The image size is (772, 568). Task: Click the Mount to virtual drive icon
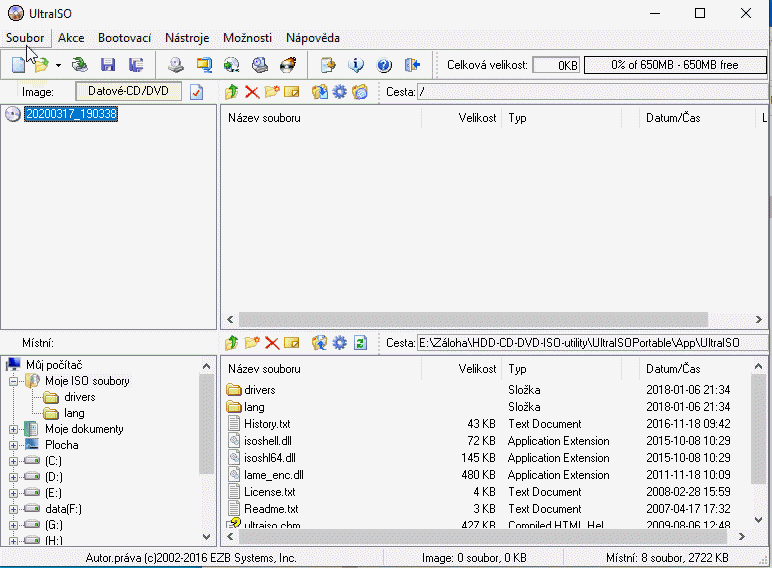coord(259,64)
